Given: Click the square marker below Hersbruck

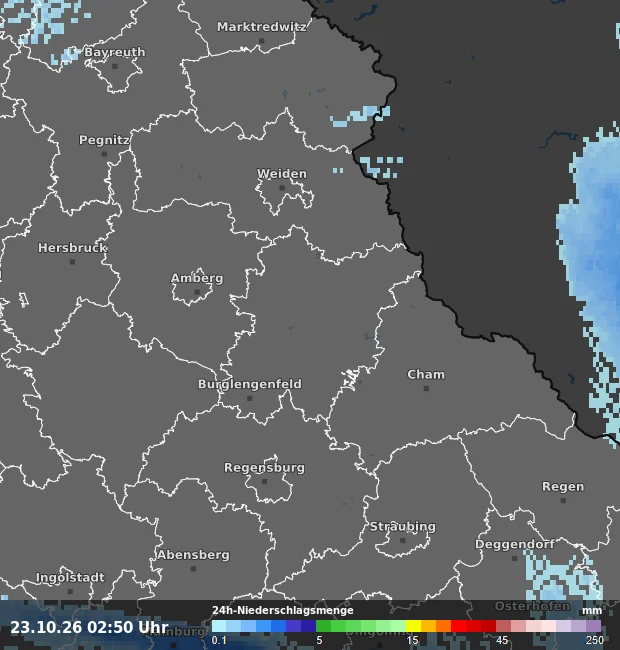Looking at the screenshot, I should 73,262.
